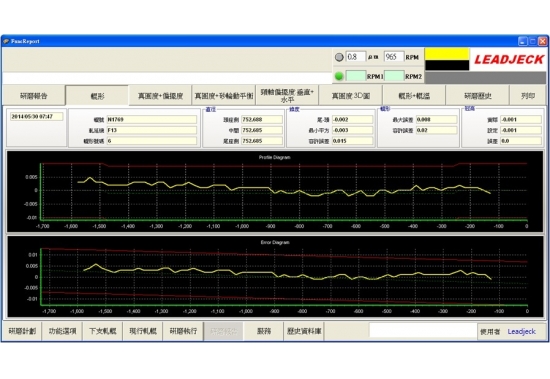Click the gray status indicator beside 0.8
550x379 pixels.
tap(339, 57)
